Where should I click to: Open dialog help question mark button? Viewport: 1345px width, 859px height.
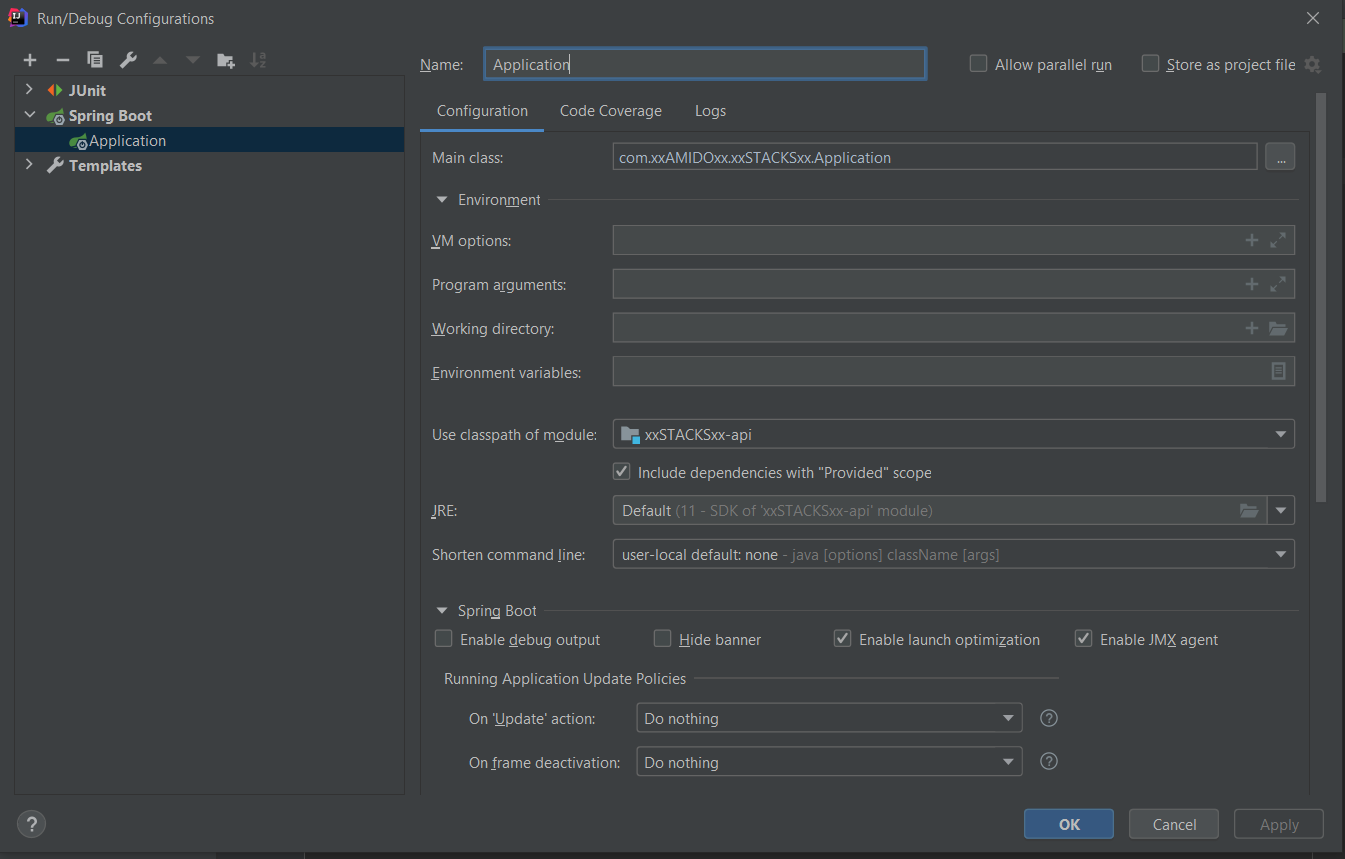[32, 824]
